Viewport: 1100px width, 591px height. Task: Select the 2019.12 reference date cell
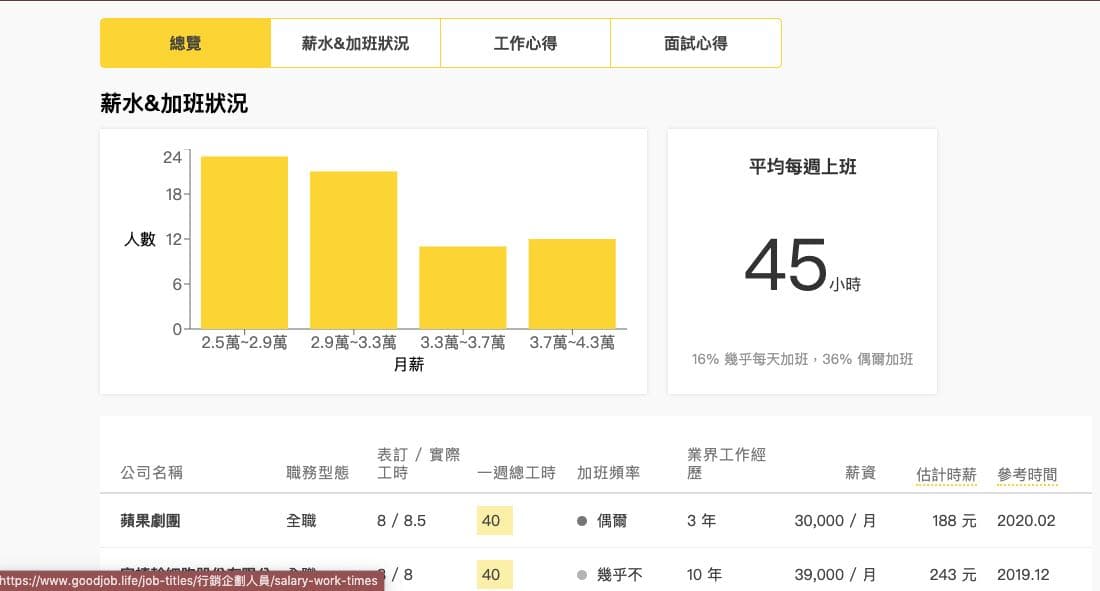click(x=1024, y=575)
